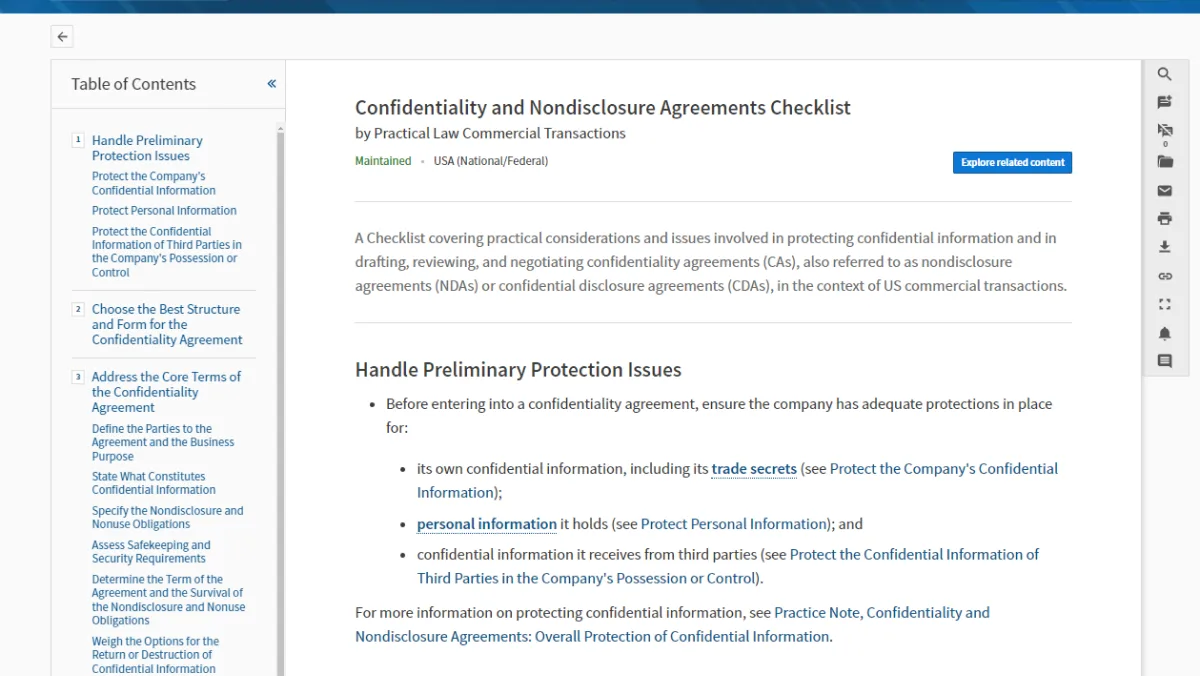Open the trade secrets glossary link
Image resolution: width=1200 pixels, height=676 pixels.
click(754, 469)
